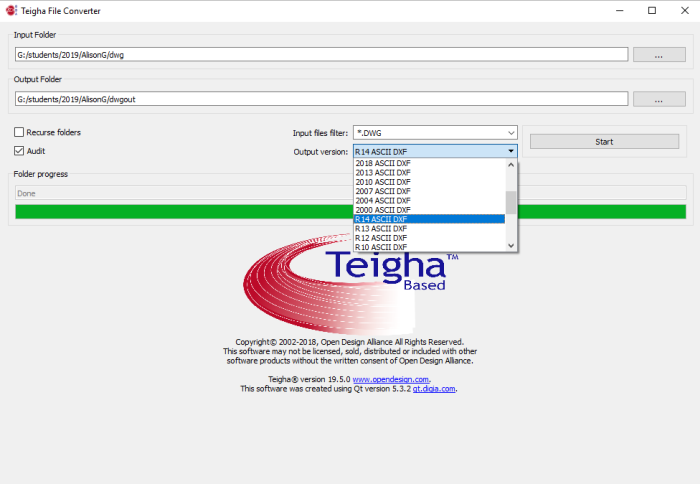This screenshot has height=484, width=700.
Task: Browse for Output Folder with the ... button
Action: [x=659, y=99]
